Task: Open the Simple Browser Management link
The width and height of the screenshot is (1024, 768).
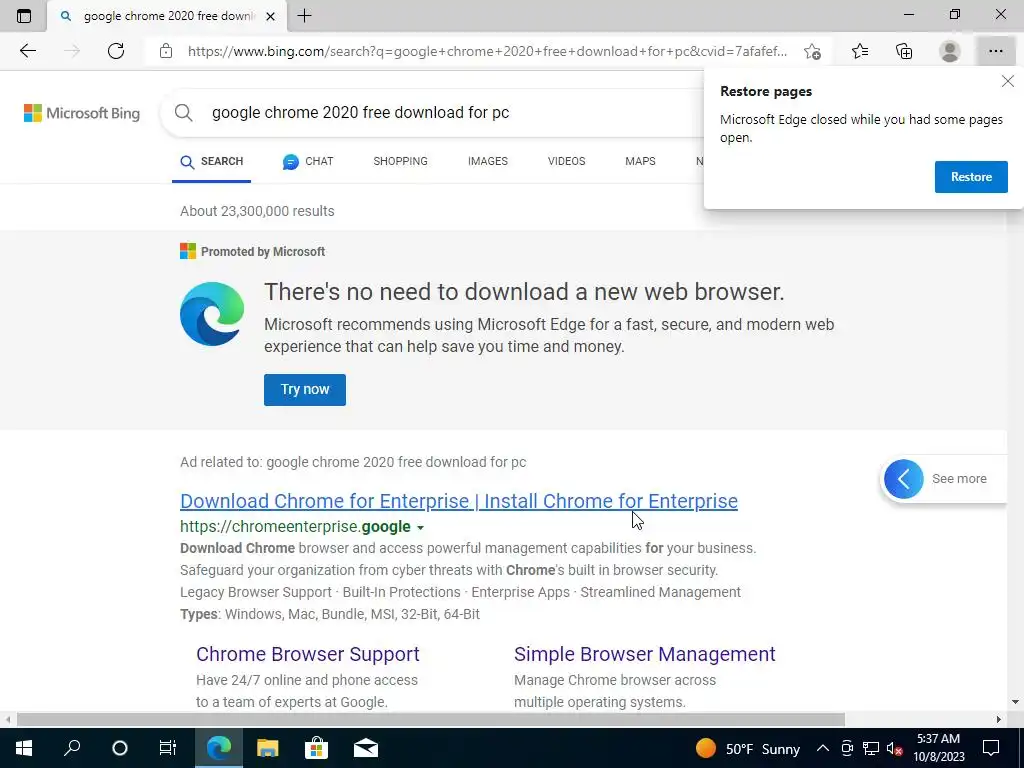Action: tap(645, 654)
